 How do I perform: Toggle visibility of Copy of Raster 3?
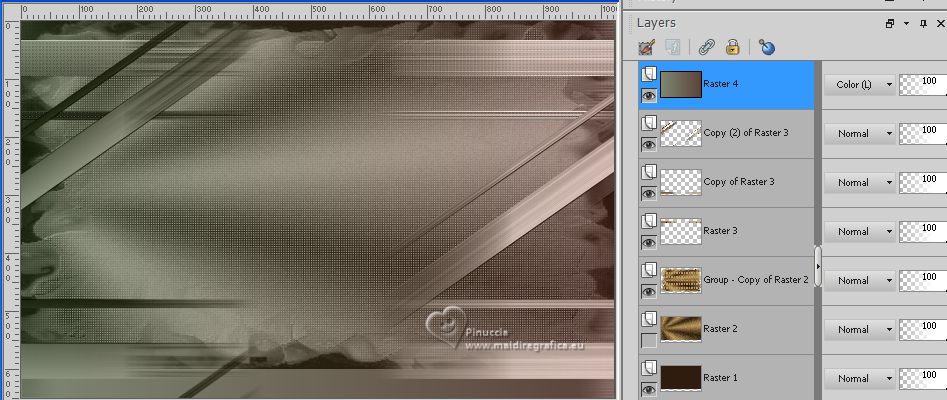point(649,193)
